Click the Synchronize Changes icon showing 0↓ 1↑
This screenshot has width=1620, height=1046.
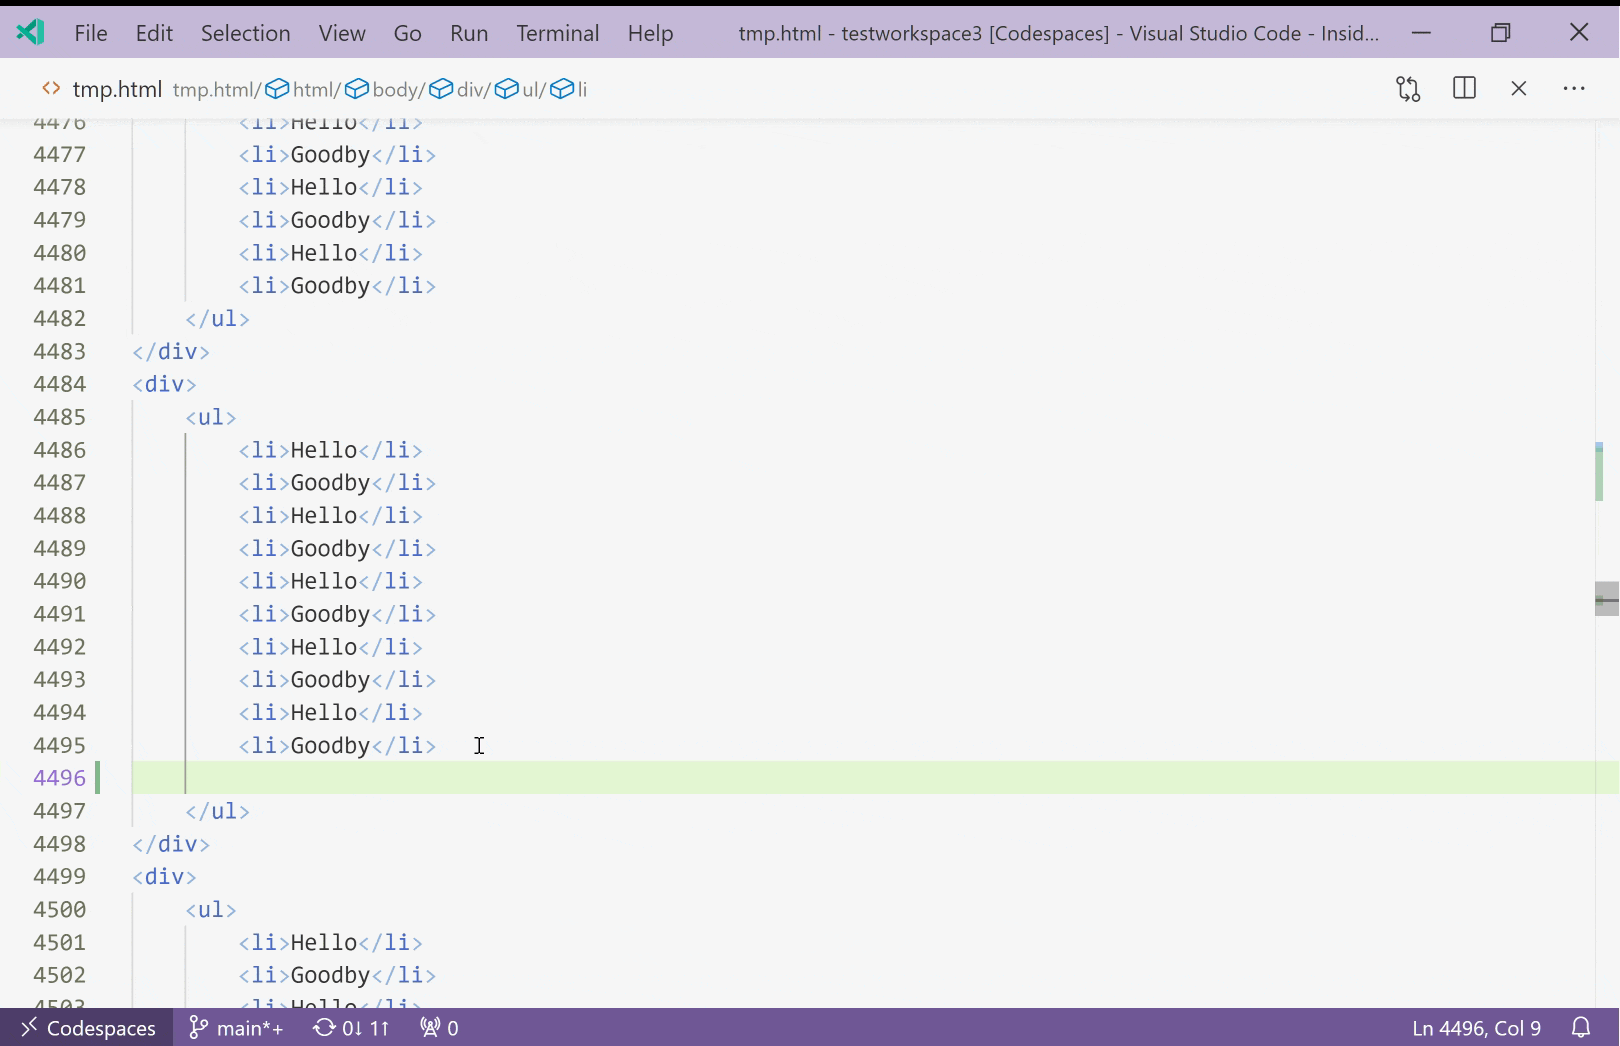(349, 1028)
